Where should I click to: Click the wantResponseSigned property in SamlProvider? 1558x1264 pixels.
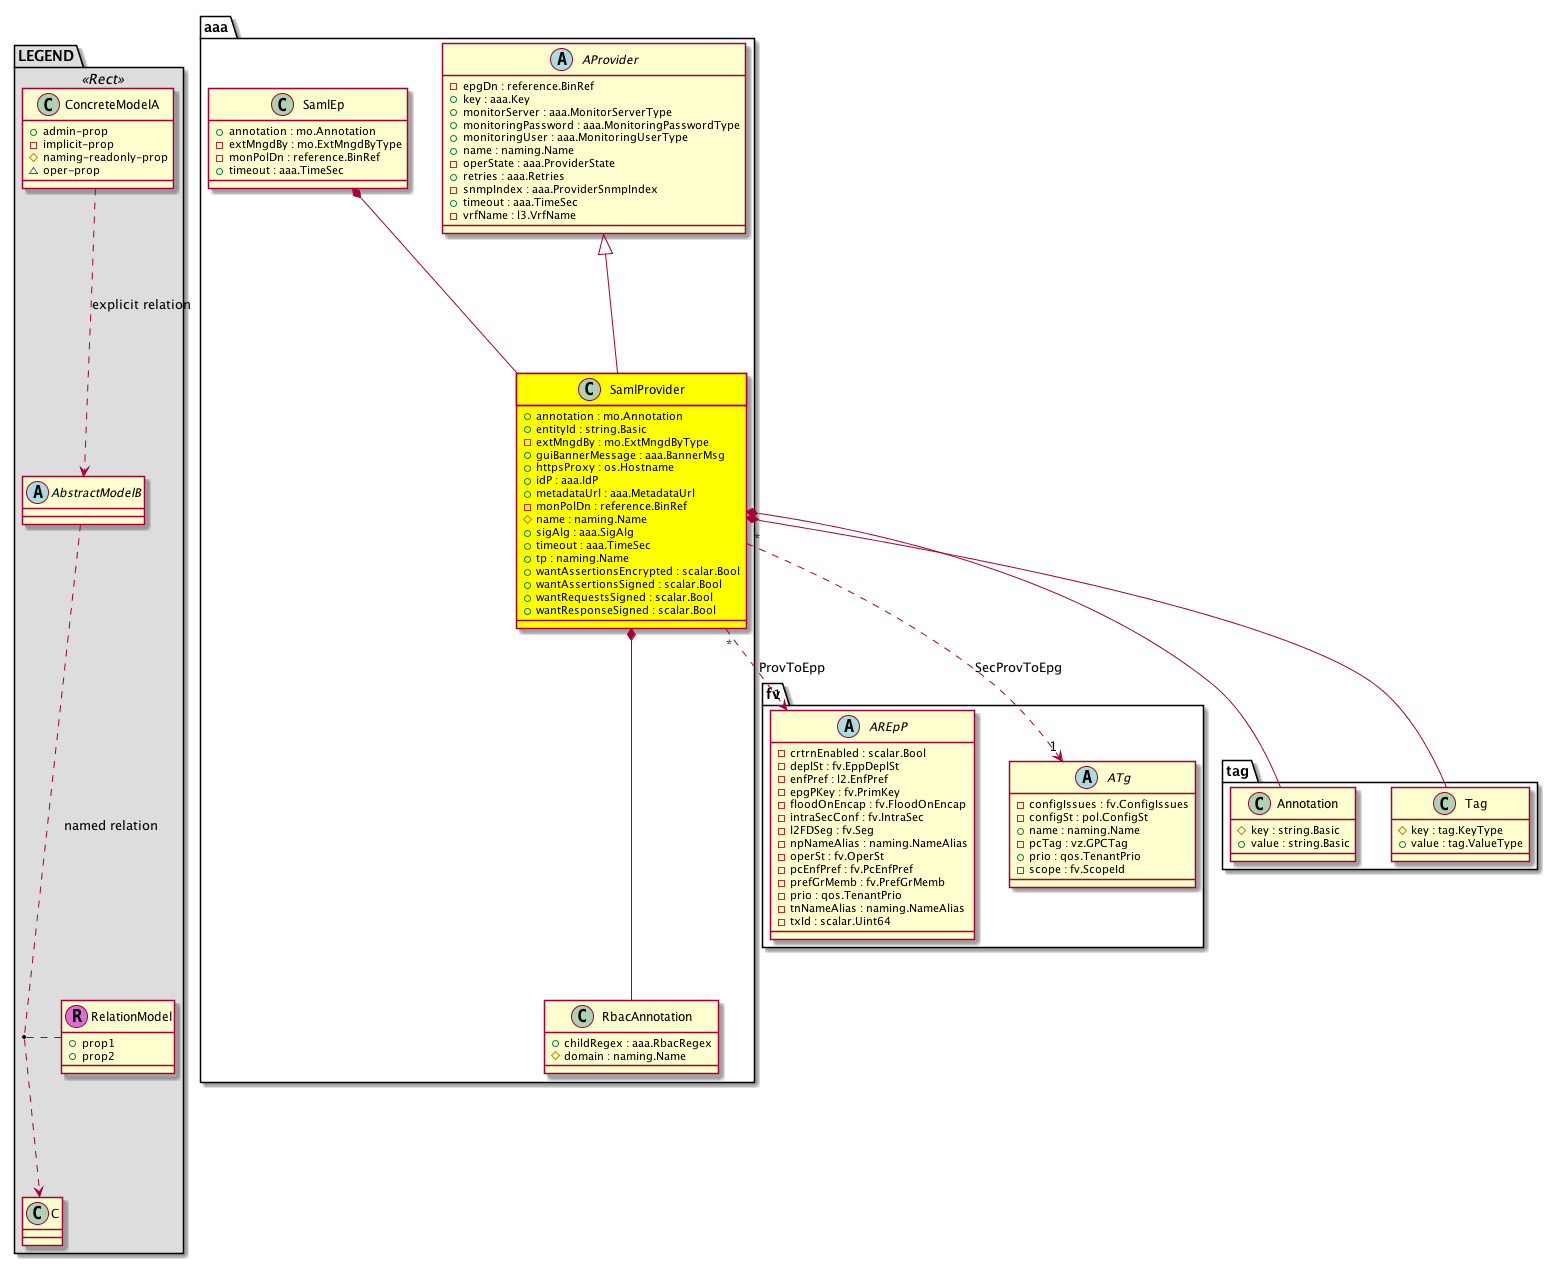[x=625, y=611]
